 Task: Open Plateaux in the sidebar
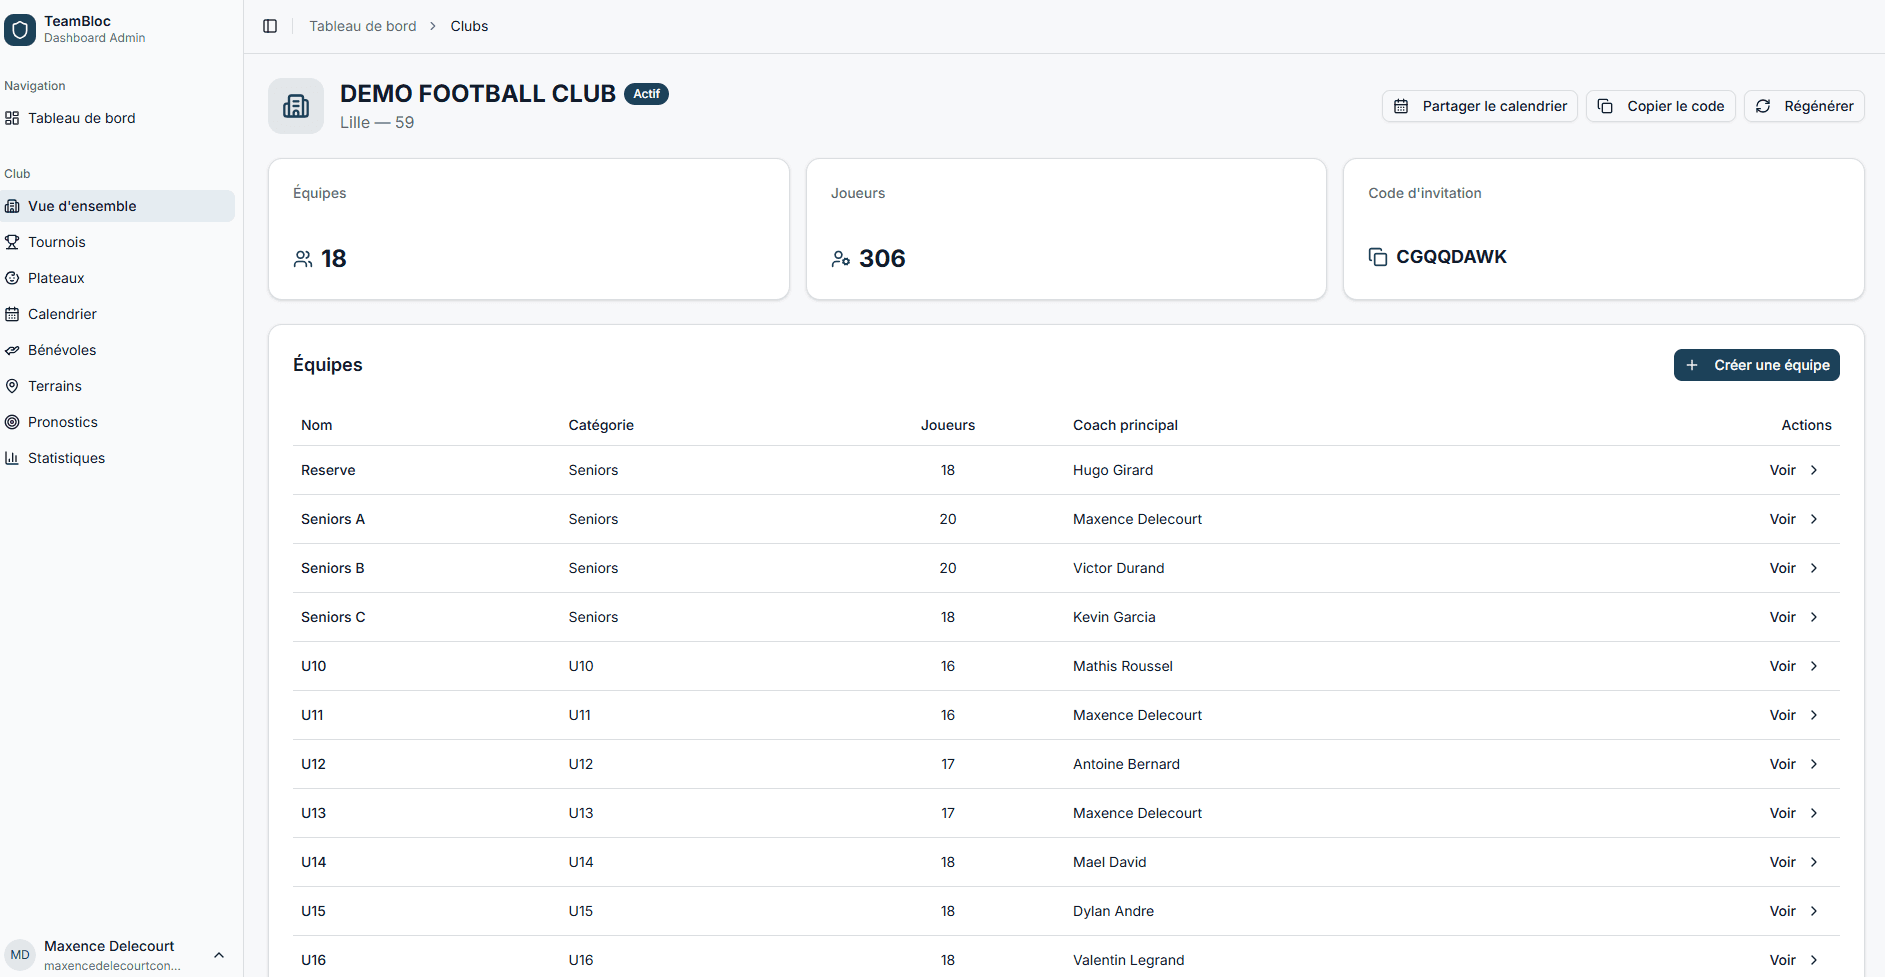56,278
